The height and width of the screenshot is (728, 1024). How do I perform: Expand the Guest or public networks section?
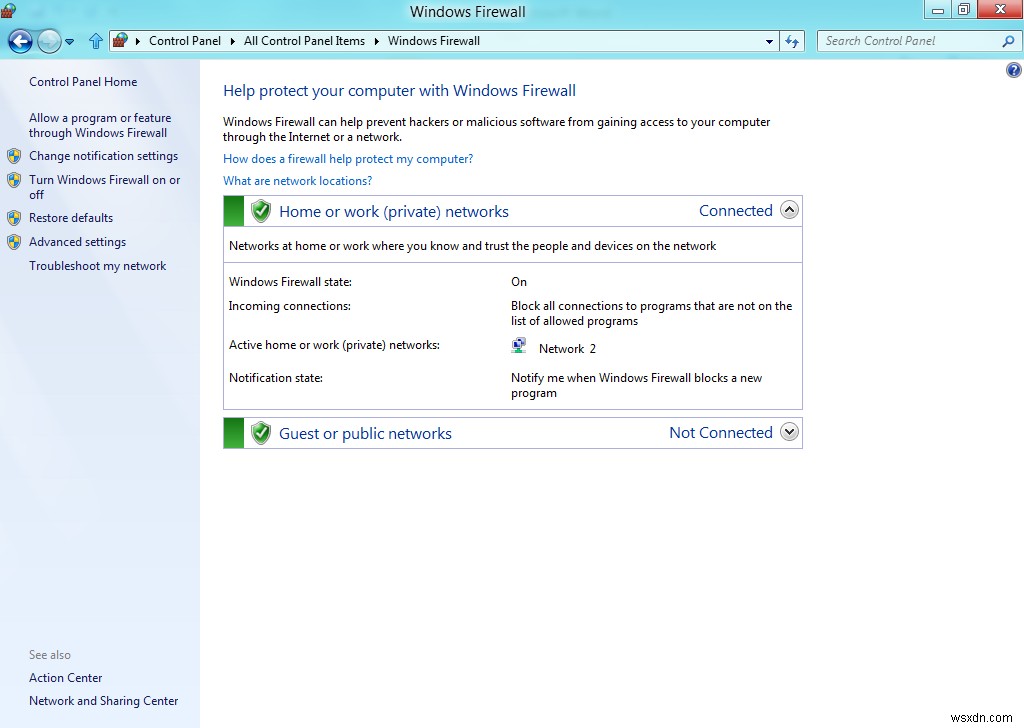789,432
